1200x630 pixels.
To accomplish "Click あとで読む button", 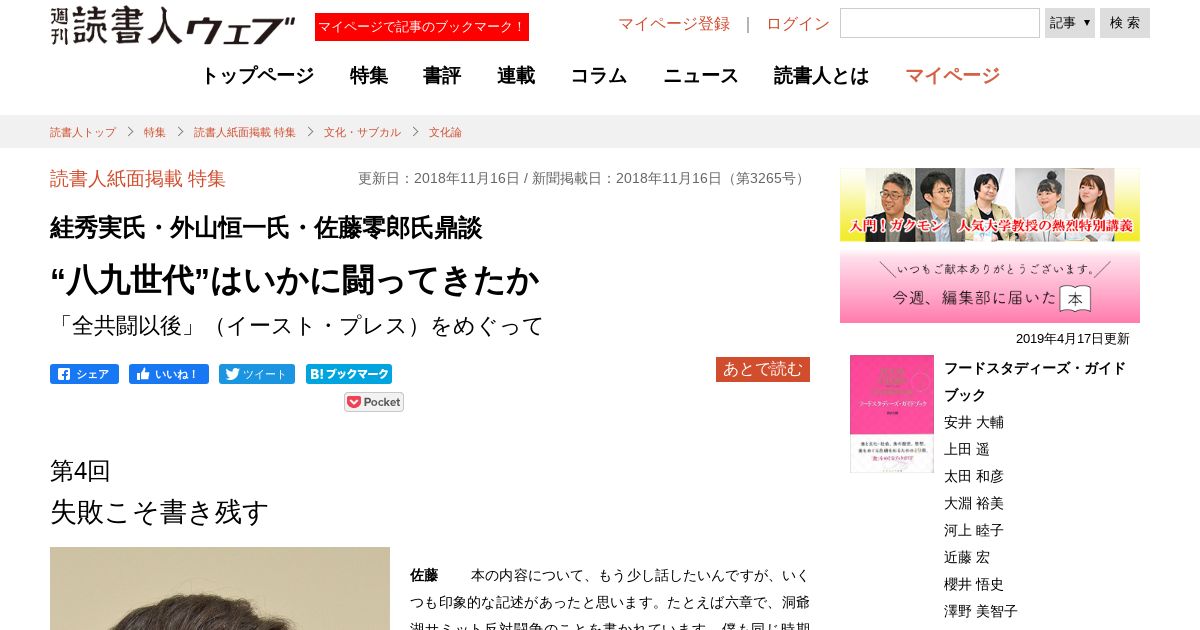I will [763, 369].
